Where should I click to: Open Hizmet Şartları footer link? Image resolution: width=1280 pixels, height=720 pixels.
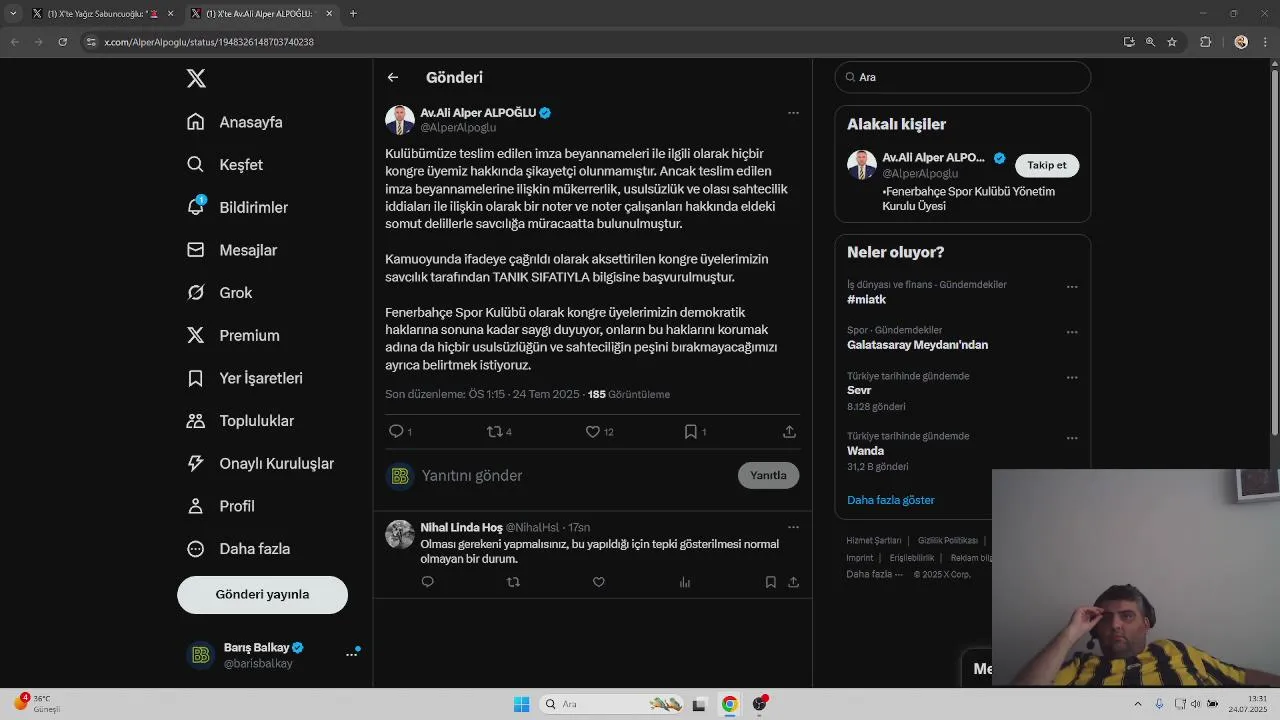[874, 541]
